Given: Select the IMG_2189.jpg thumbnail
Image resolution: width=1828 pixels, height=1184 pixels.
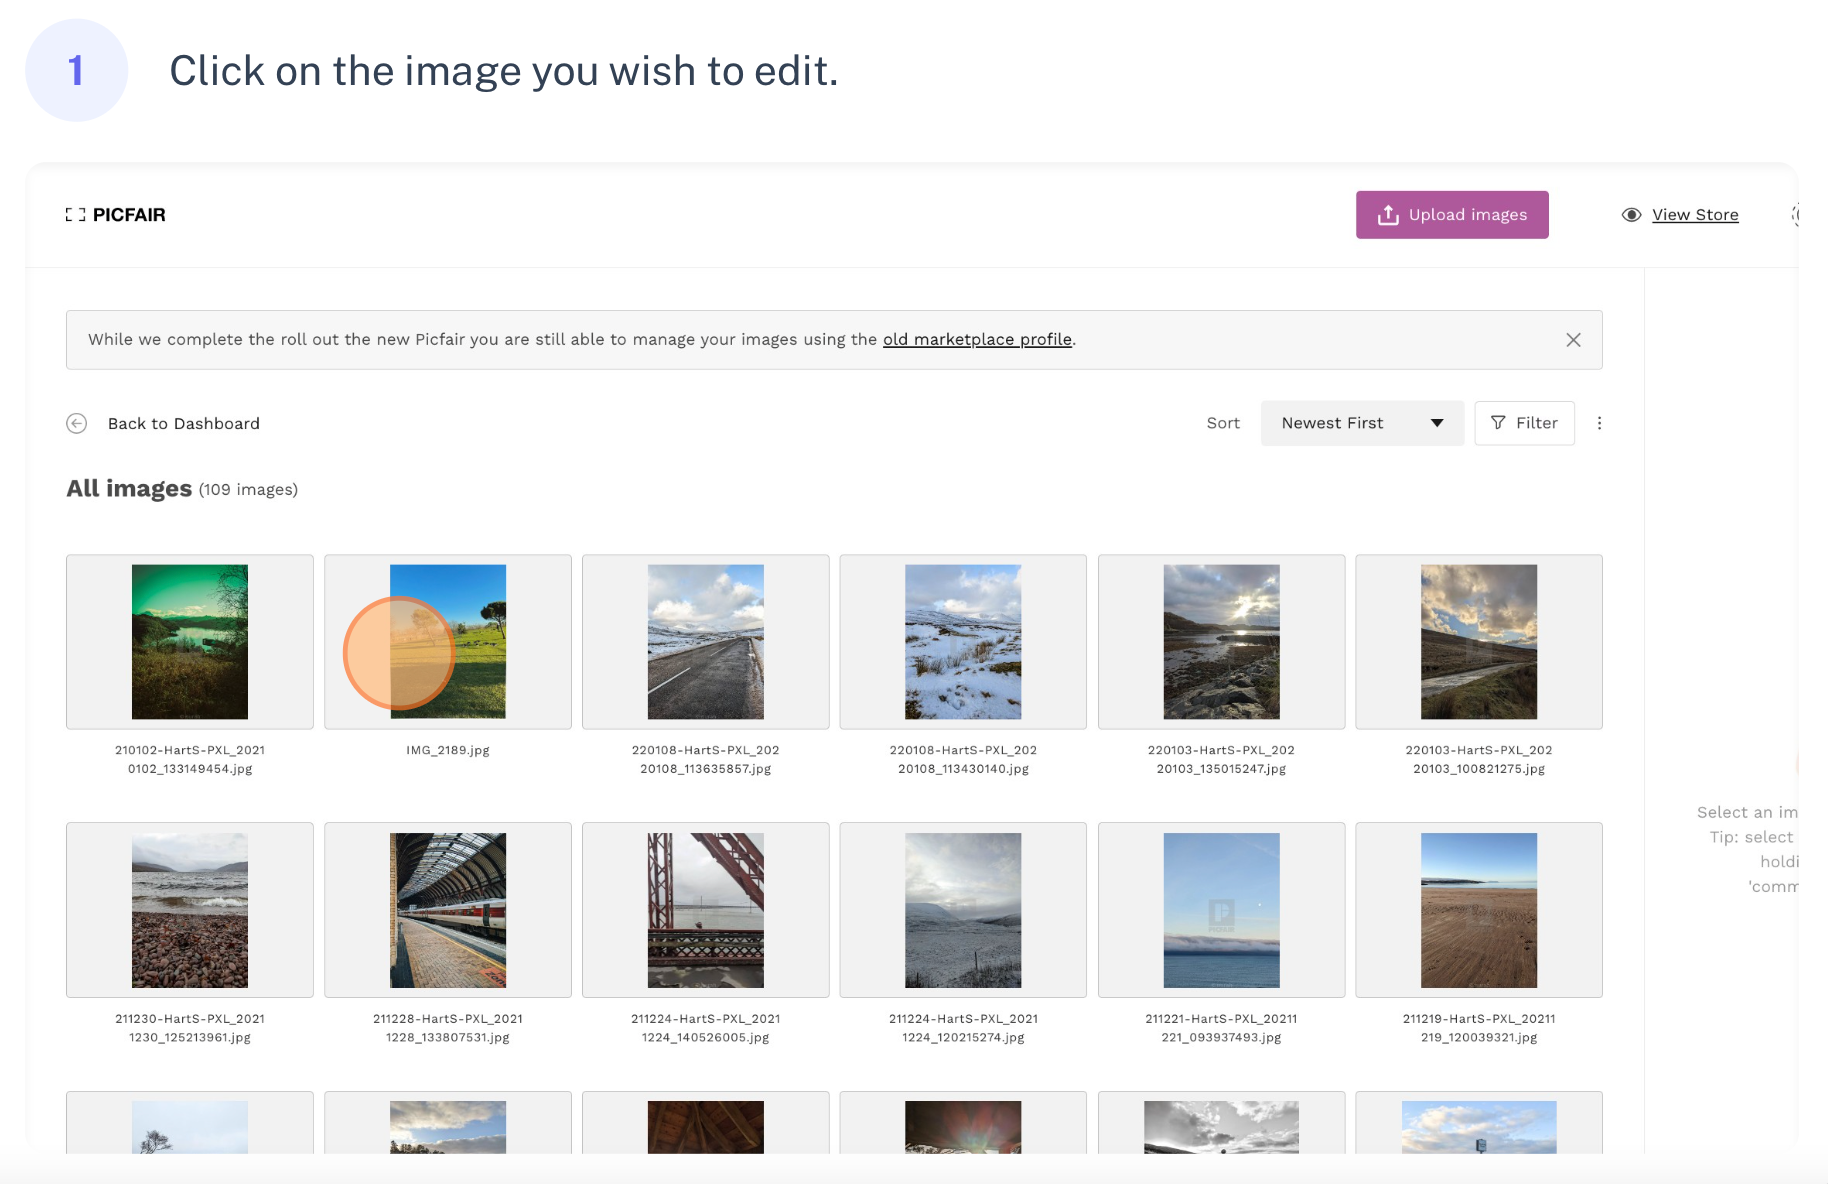Looking at the screenshot, I should point(448,642).
